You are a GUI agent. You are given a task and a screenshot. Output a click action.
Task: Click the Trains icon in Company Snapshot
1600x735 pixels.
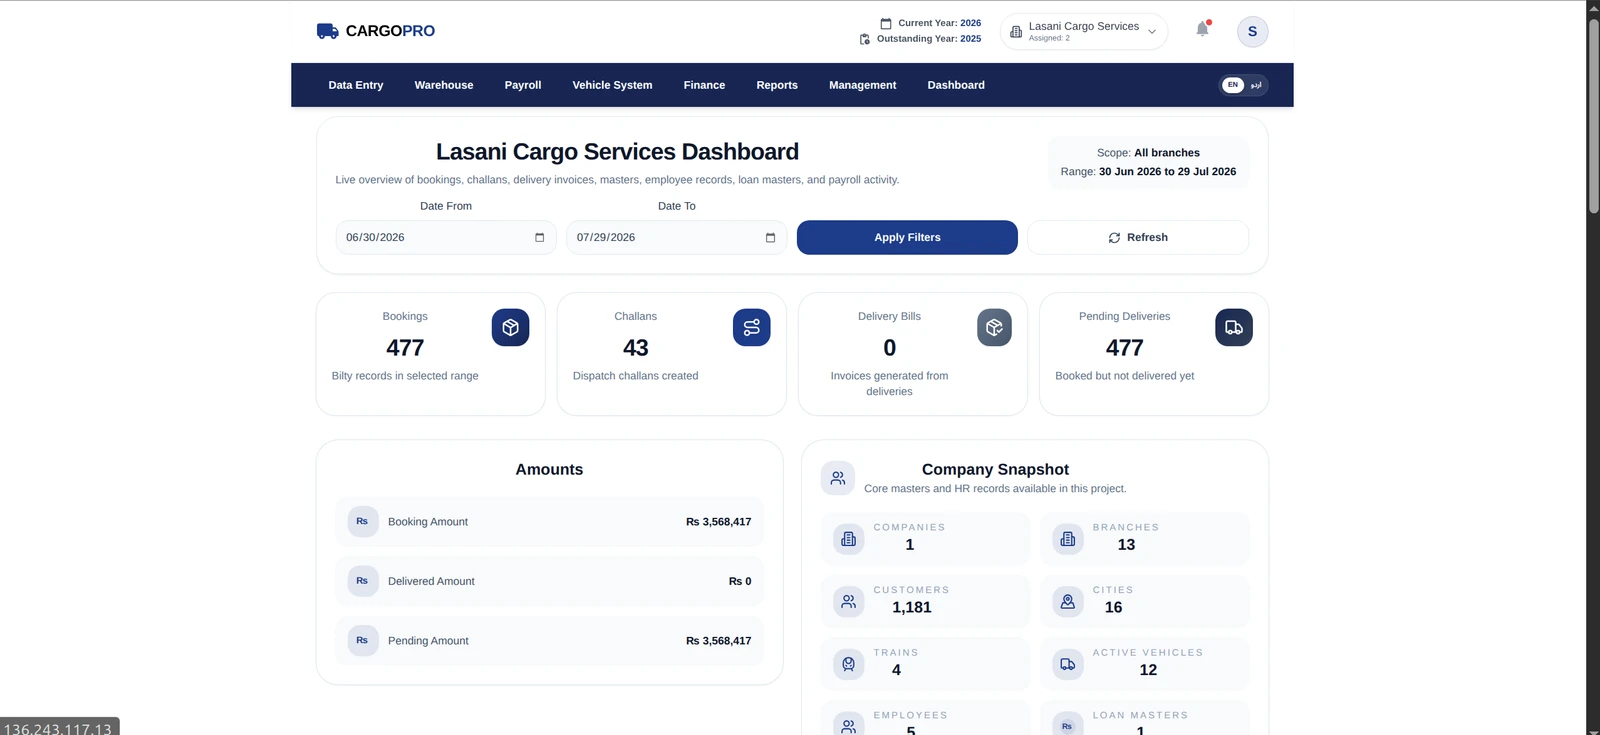pos(849,664)
